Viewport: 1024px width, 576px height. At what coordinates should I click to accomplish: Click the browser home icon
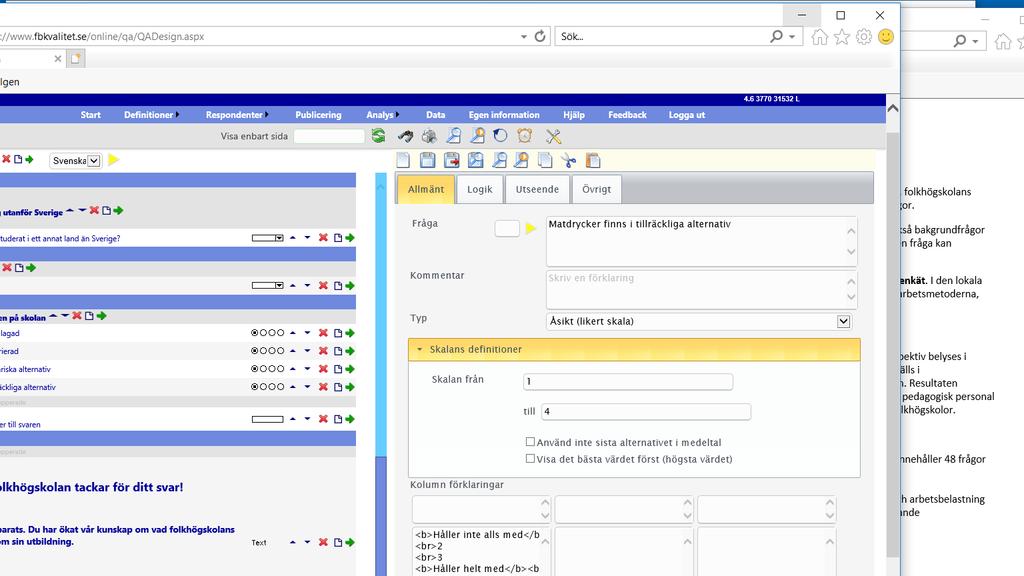[820, 37]
